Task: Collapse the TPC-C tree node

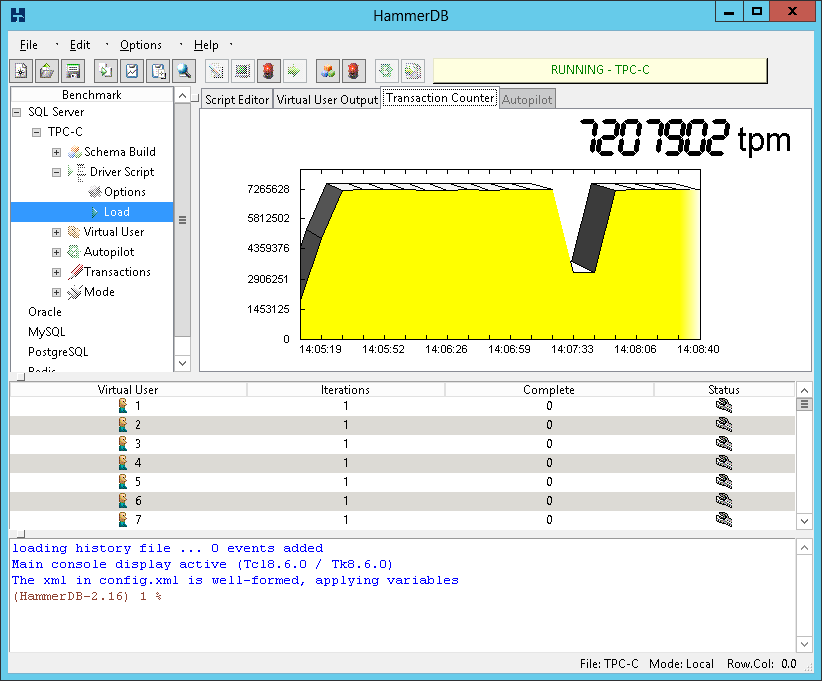Action: (36, 132)
